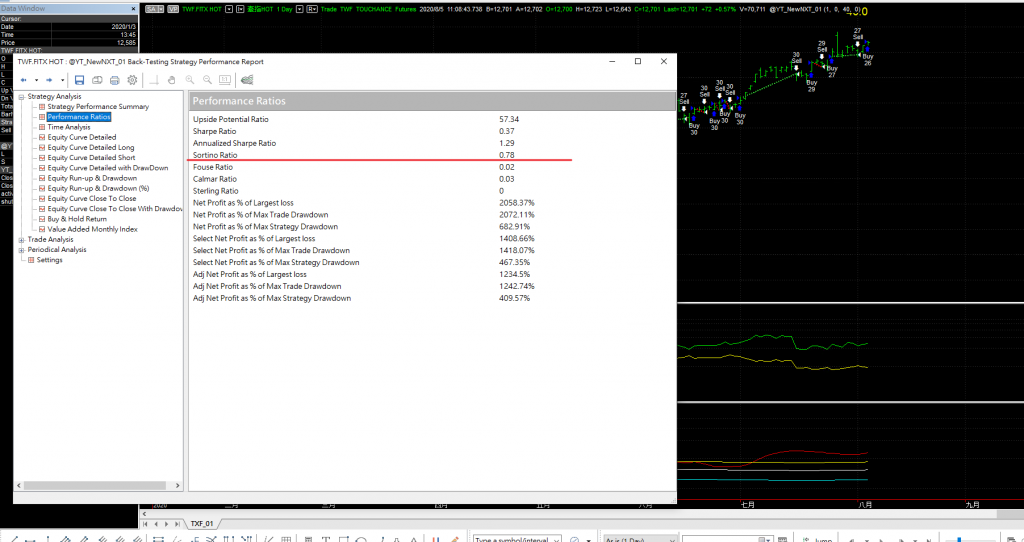Open Equity Curve Detailed Long
Image resolution: width=1024 pixels, height=542 pixels.
pyautogui.click(x=90, y=148)
